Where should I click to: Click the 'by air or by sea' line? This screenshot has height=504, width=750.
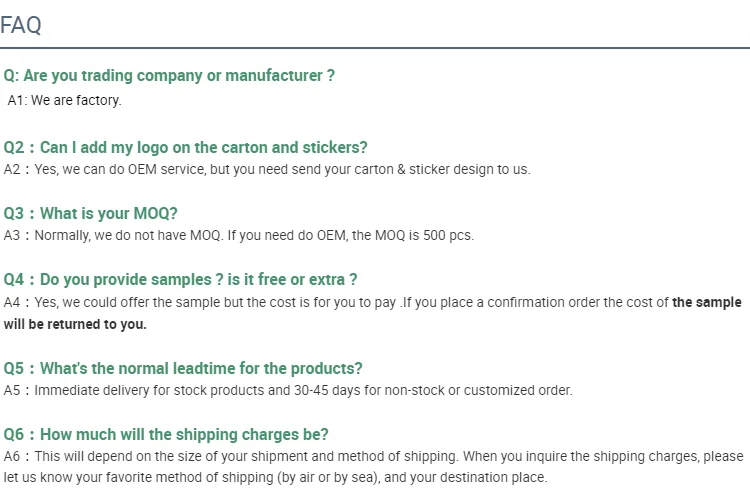[275, 477]
